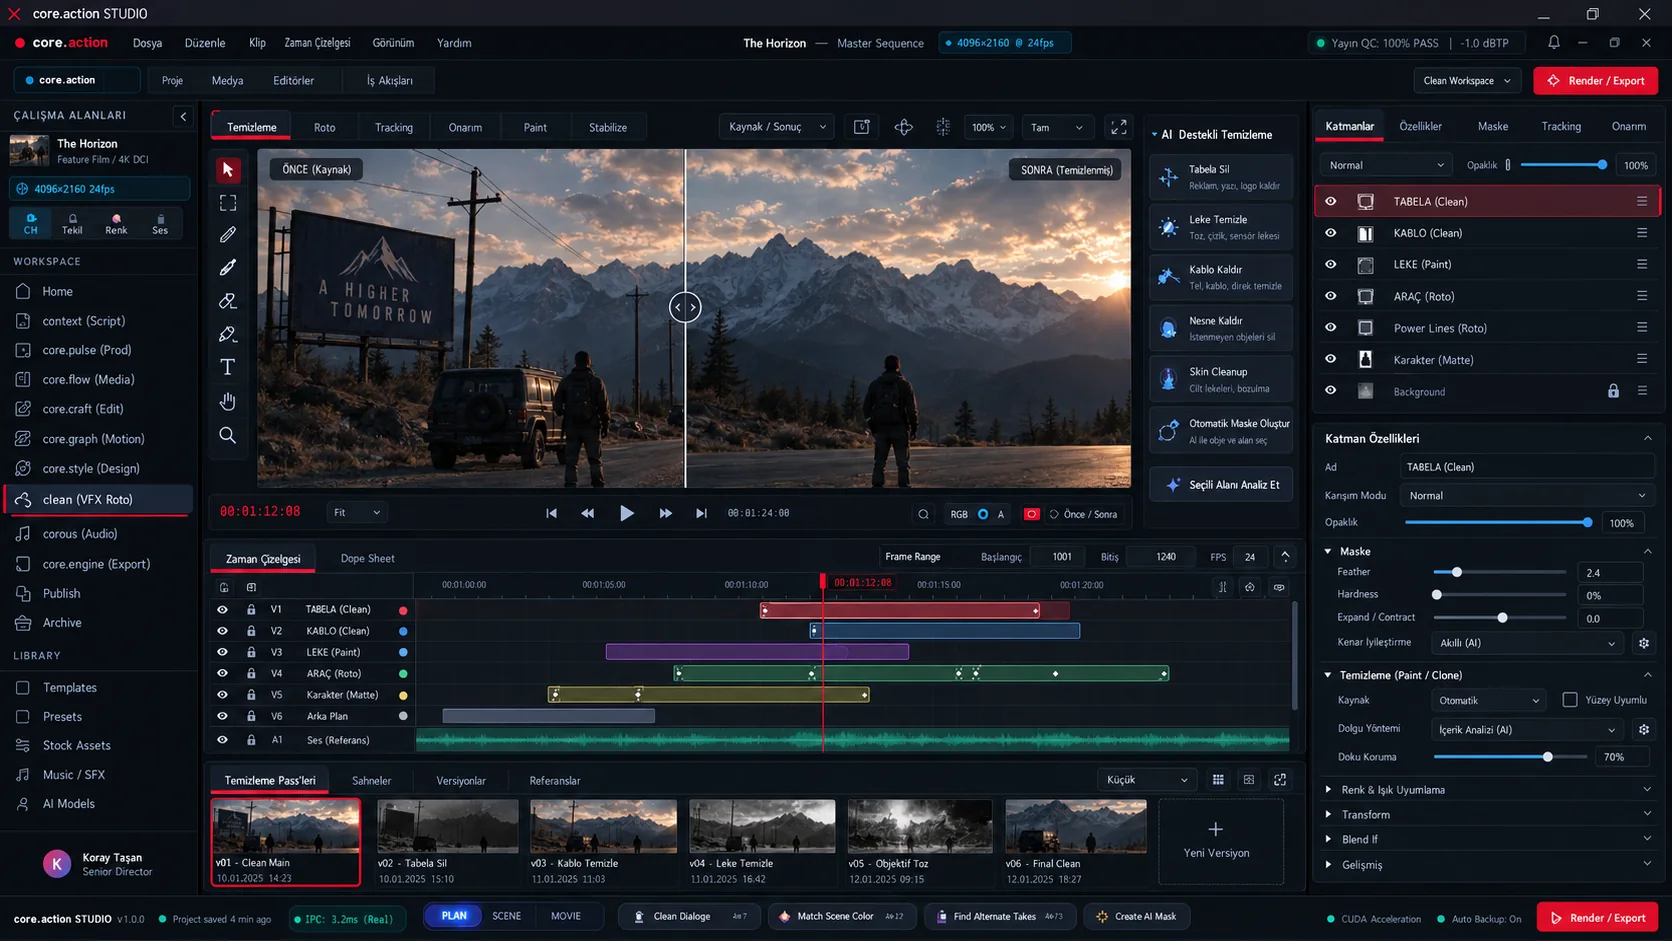Open Nesne Kaldır object removal
Screen dimensions: 1672x941
tap(1221, 328)
